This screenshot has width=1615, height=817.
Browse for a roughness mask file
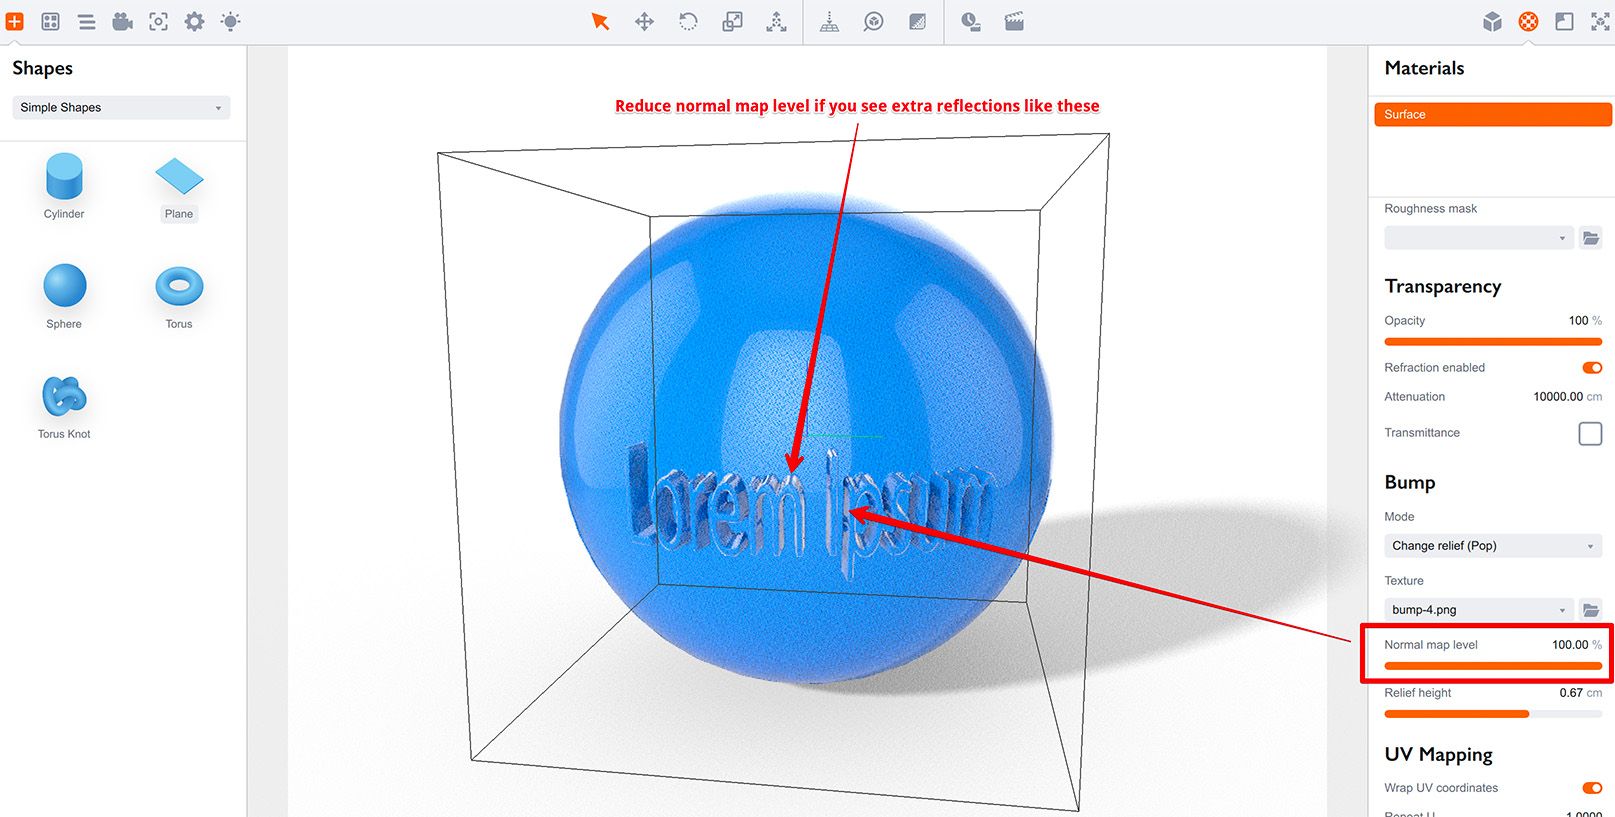1590,238
